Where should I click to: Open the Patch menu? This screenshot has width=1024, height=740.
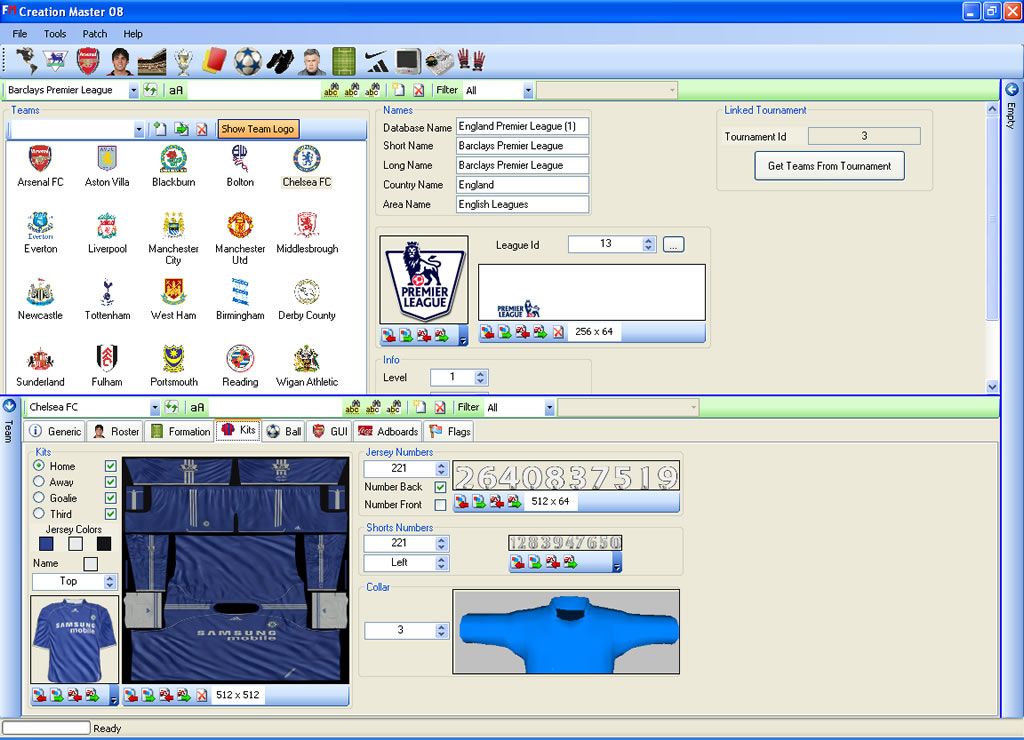(x=95, y=34)
